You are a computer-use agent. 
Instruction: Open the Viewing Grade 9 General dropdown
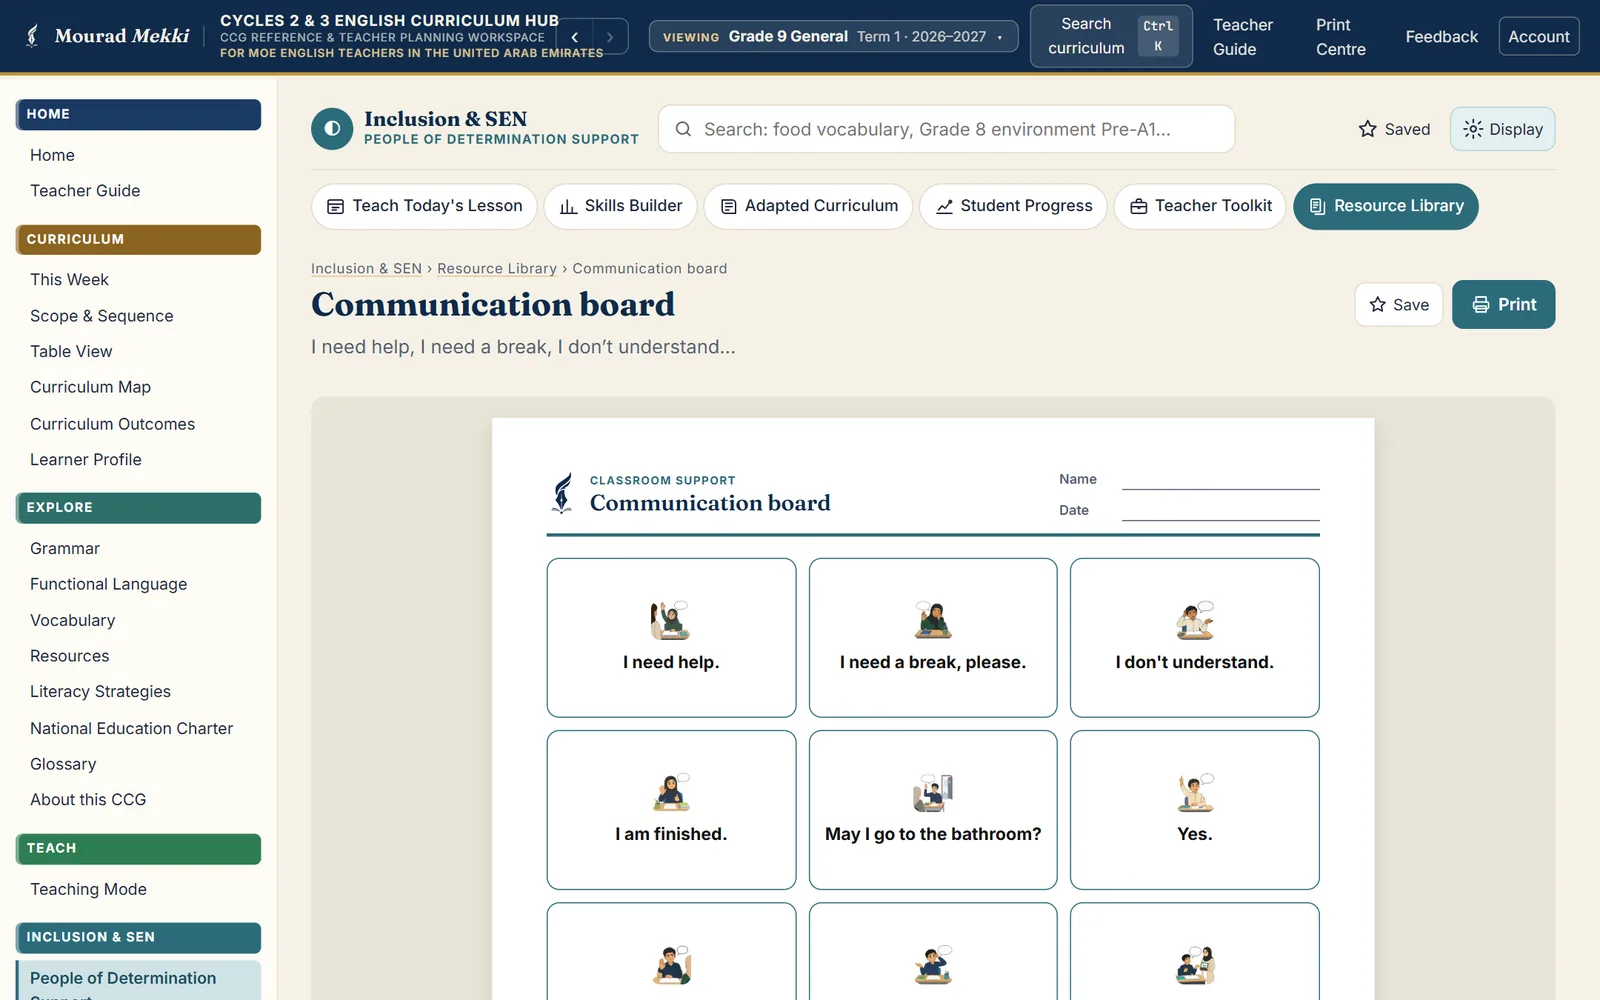pyautogui.click(x=834, y=37)
